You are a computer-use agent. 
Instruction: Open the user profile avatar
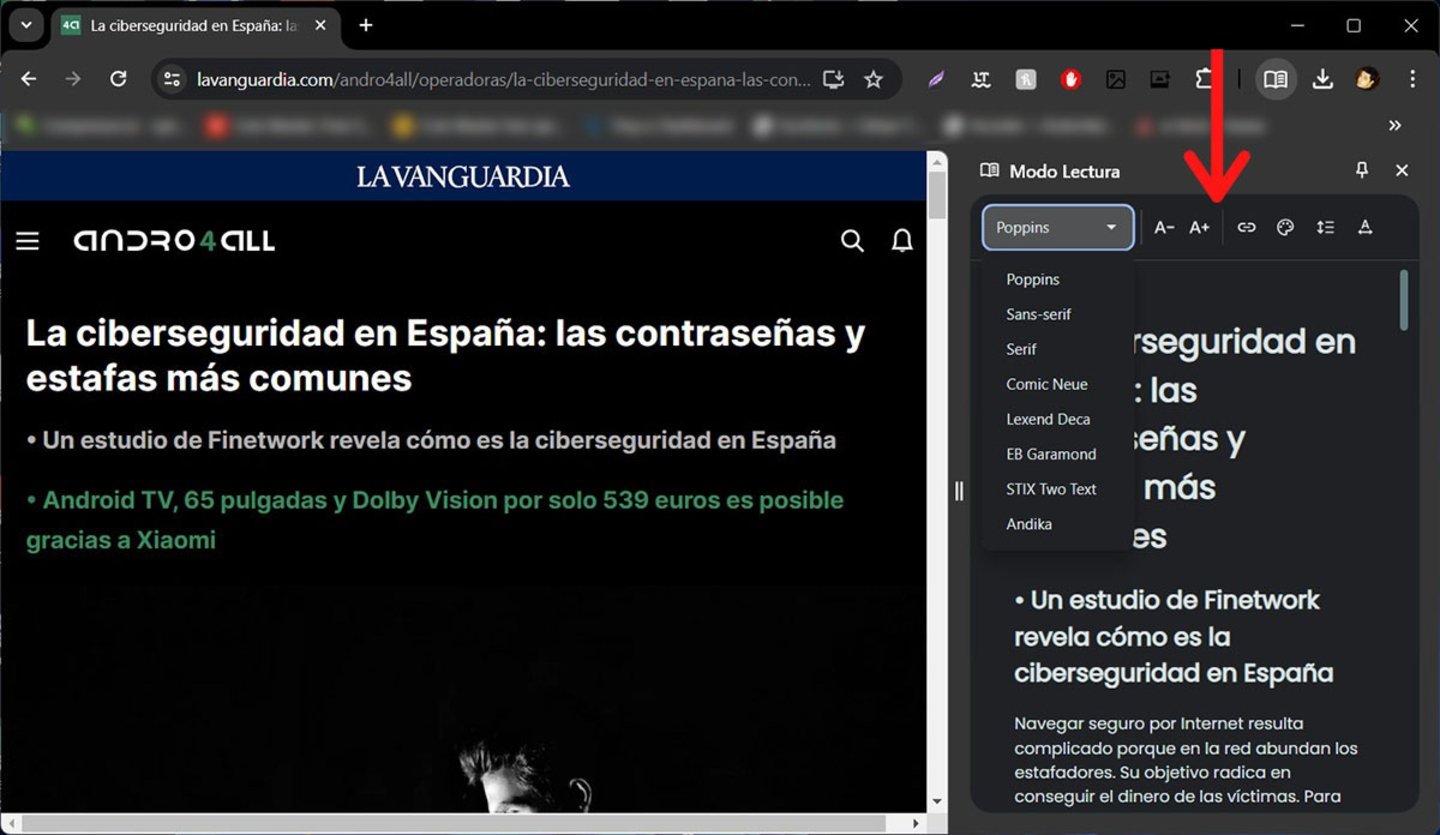point(1367,79)
